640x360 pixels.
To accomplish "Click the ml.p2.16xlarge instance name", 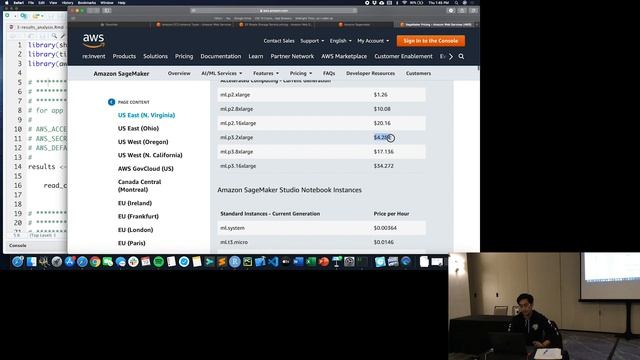I will [x=238, y=123].
